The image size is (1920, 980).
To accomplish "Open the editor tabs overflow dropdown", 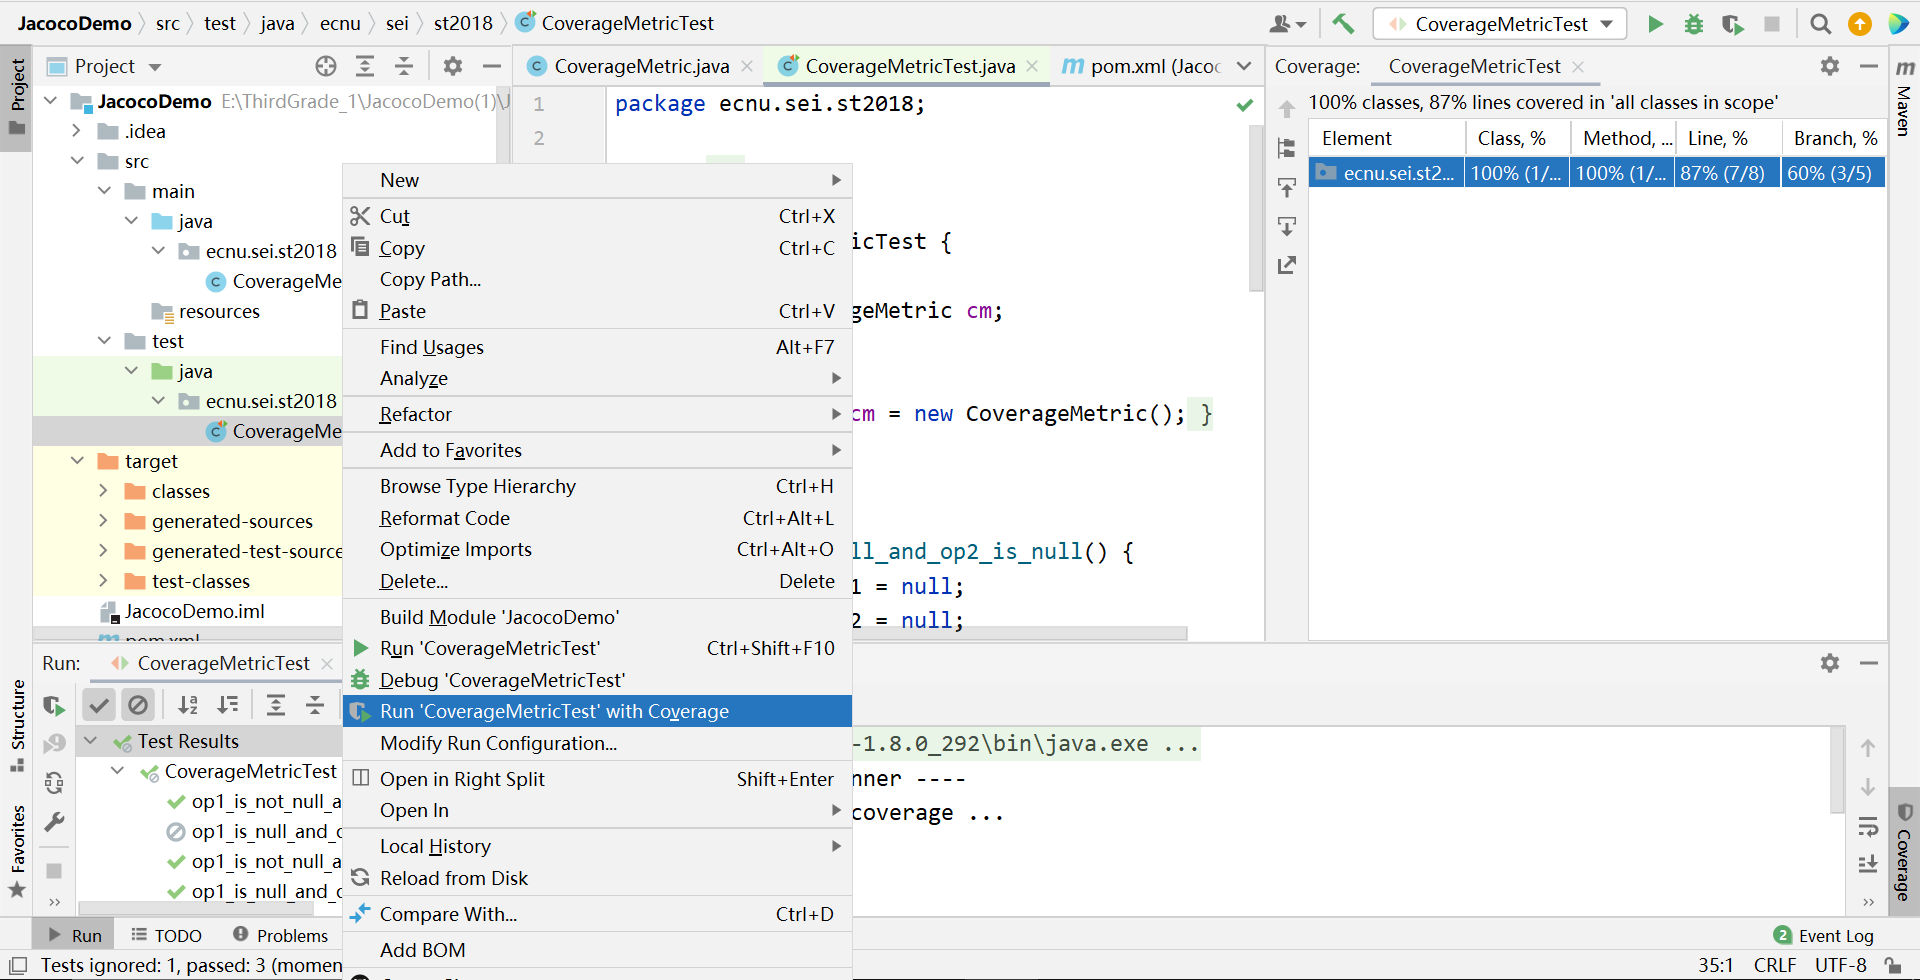I will (1244, 66).
